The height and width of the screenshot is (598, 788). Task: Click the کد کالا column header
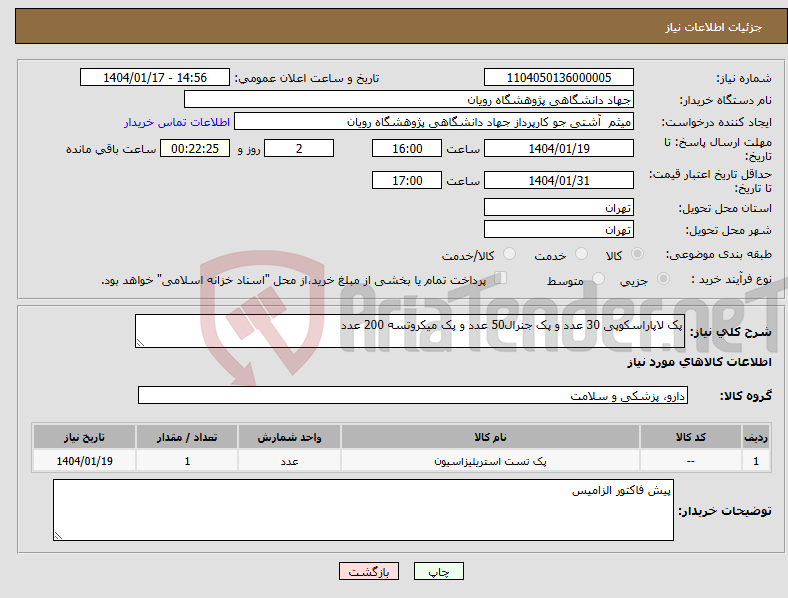click(x=691, y=437)
